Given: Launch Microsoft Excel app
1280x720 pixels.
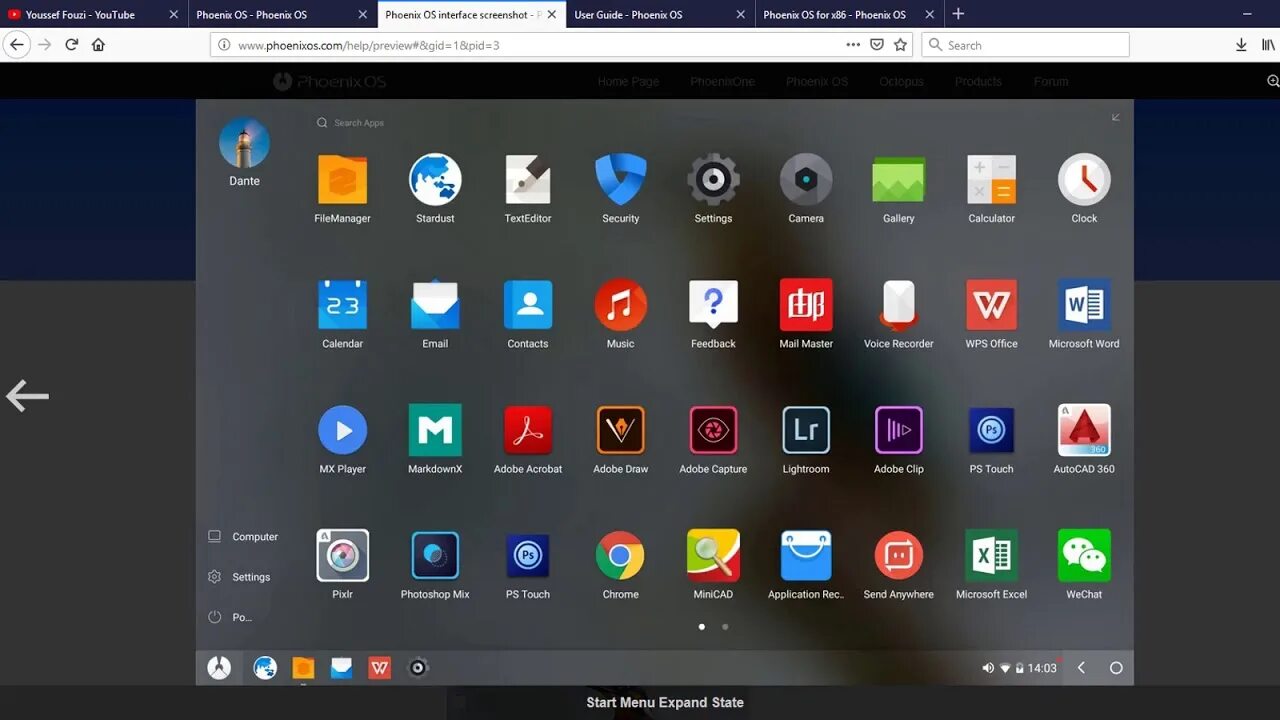Looking at the screenshot, I should [x=991, y=555].
